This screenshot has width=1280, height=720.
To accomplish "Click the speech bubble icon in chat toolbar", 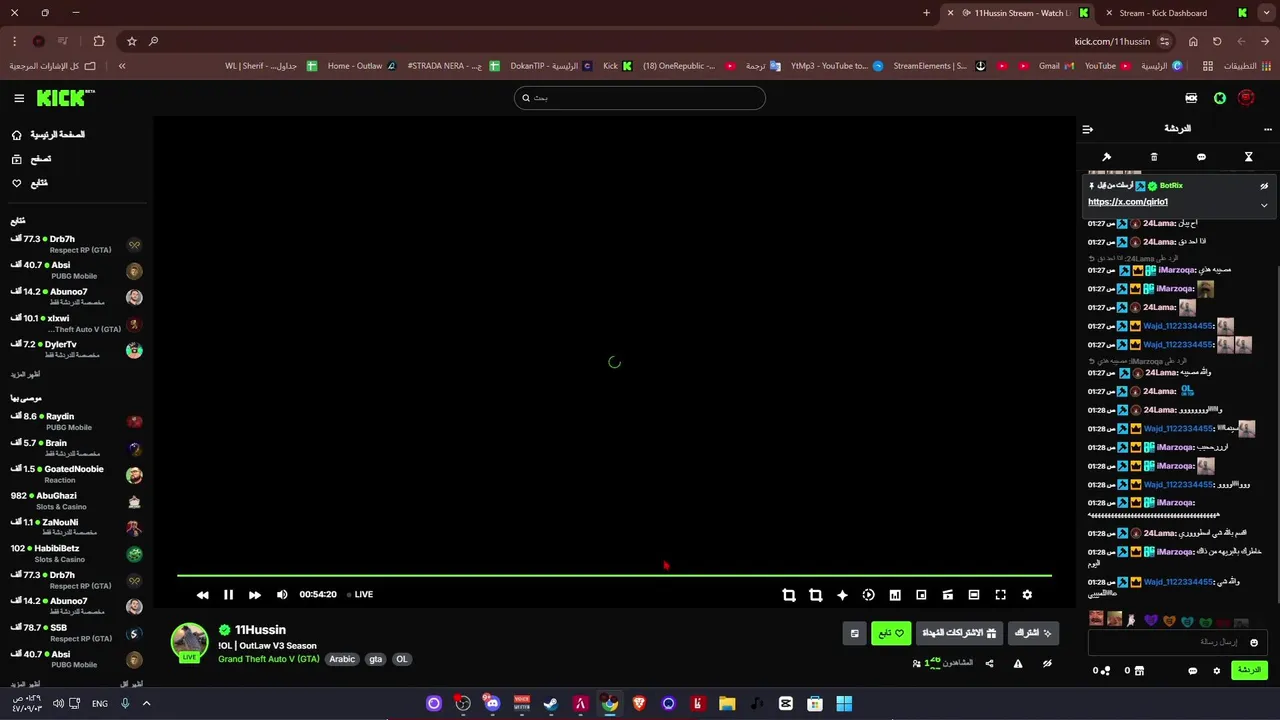I will pos(1201,157).
